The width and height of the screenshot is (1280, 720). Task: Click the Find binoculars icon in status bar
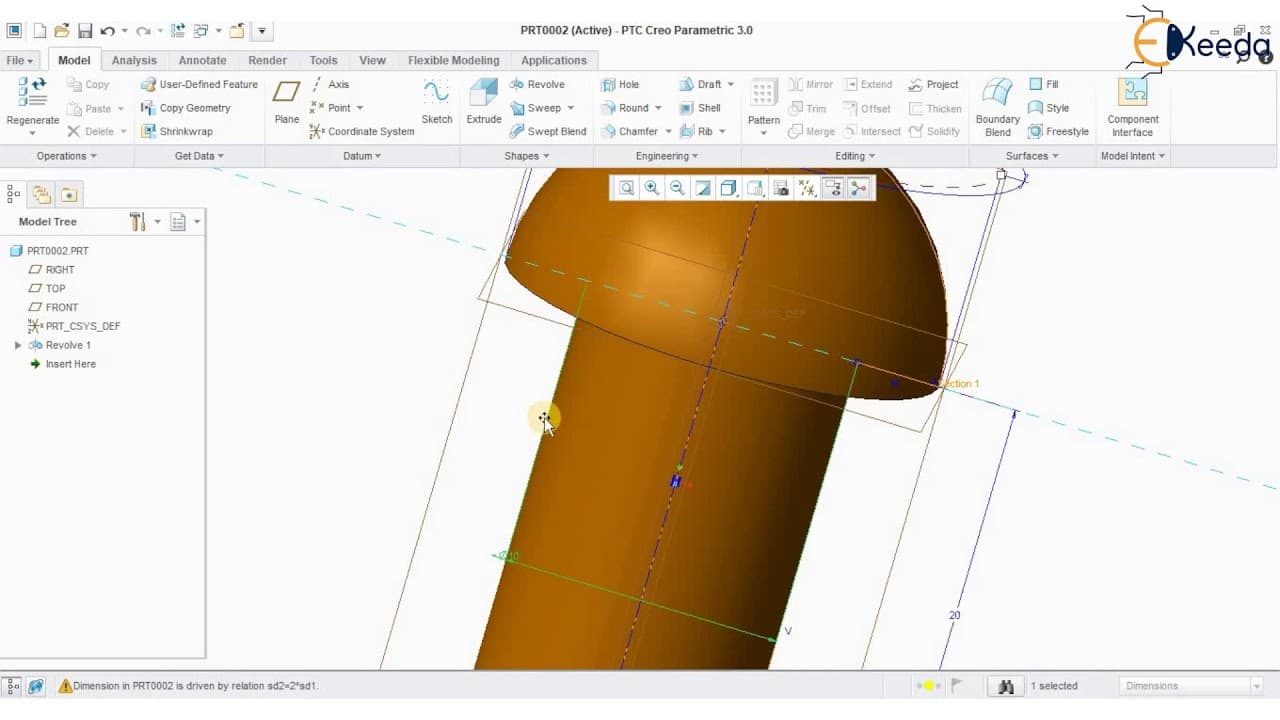1006,686
